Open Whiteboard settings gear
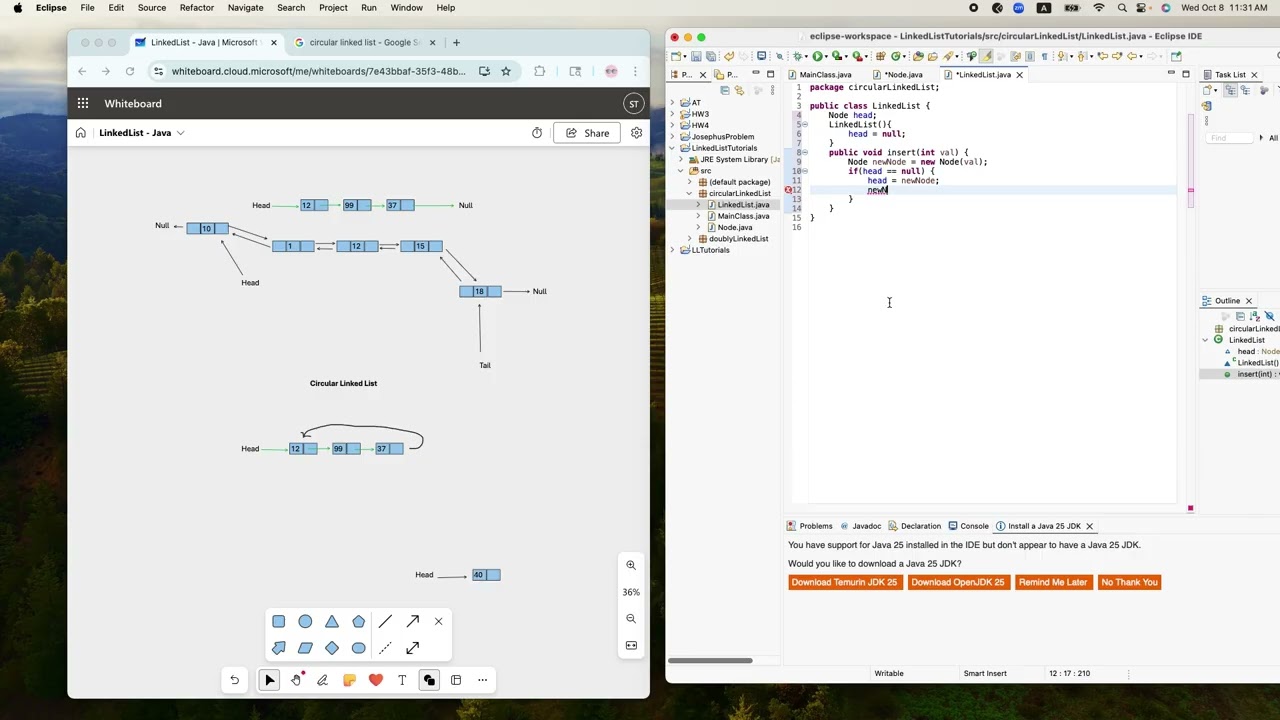The height and width of the screenshot is (720, 1280). [636, 133]
